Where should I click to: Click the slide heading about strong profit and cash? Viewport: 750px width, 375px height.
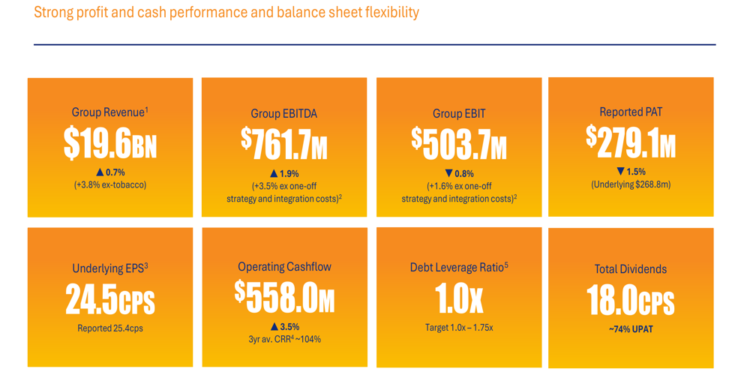pyautogui.click(x=226, y=12)
